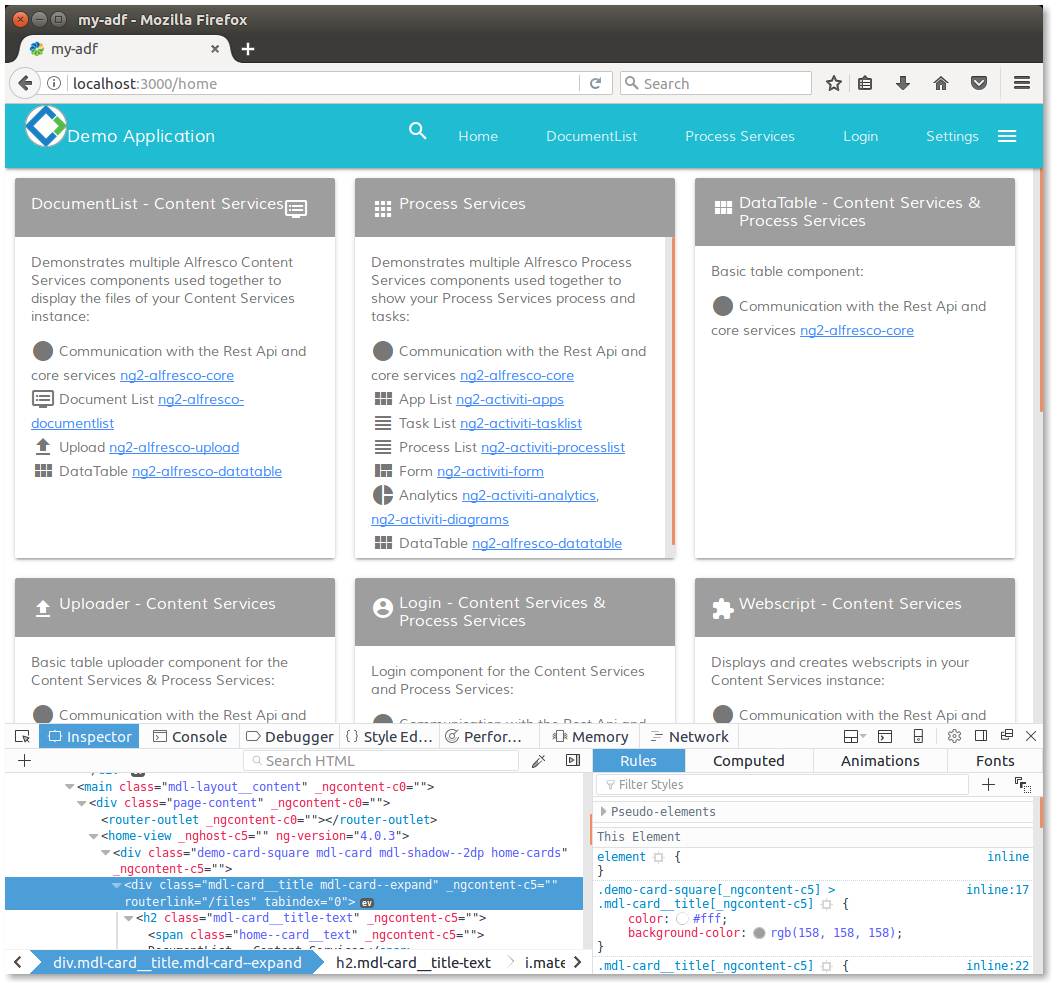Collapse the h2 mdl-card__title-text node
The width and height of the screenshot is (1052, 983).
coord(129,918)
